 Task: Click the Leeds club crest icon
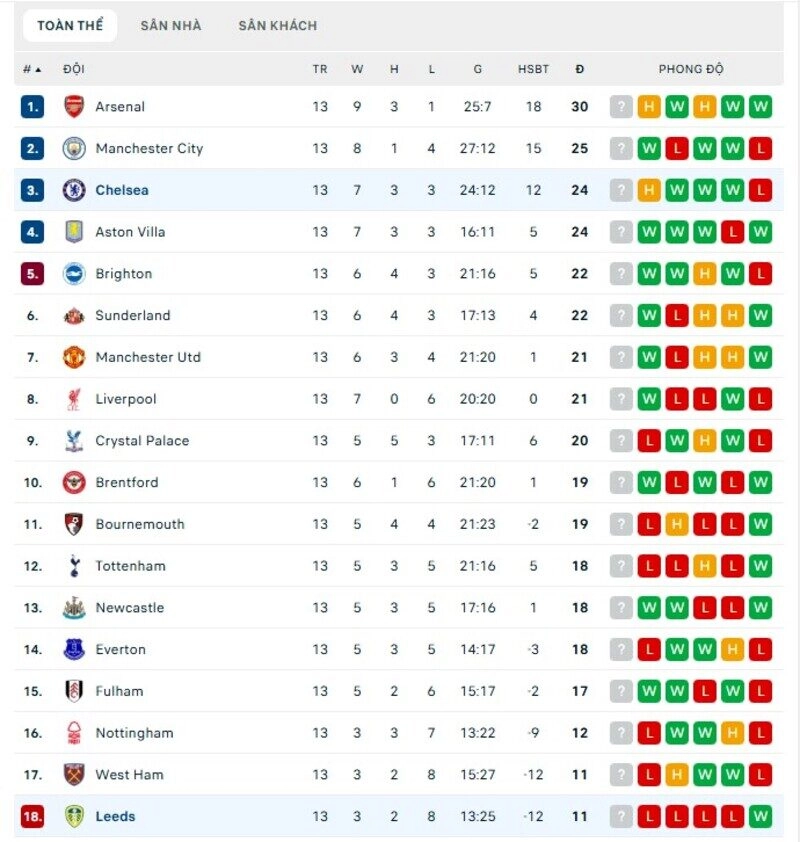click(x=76, y=816)
